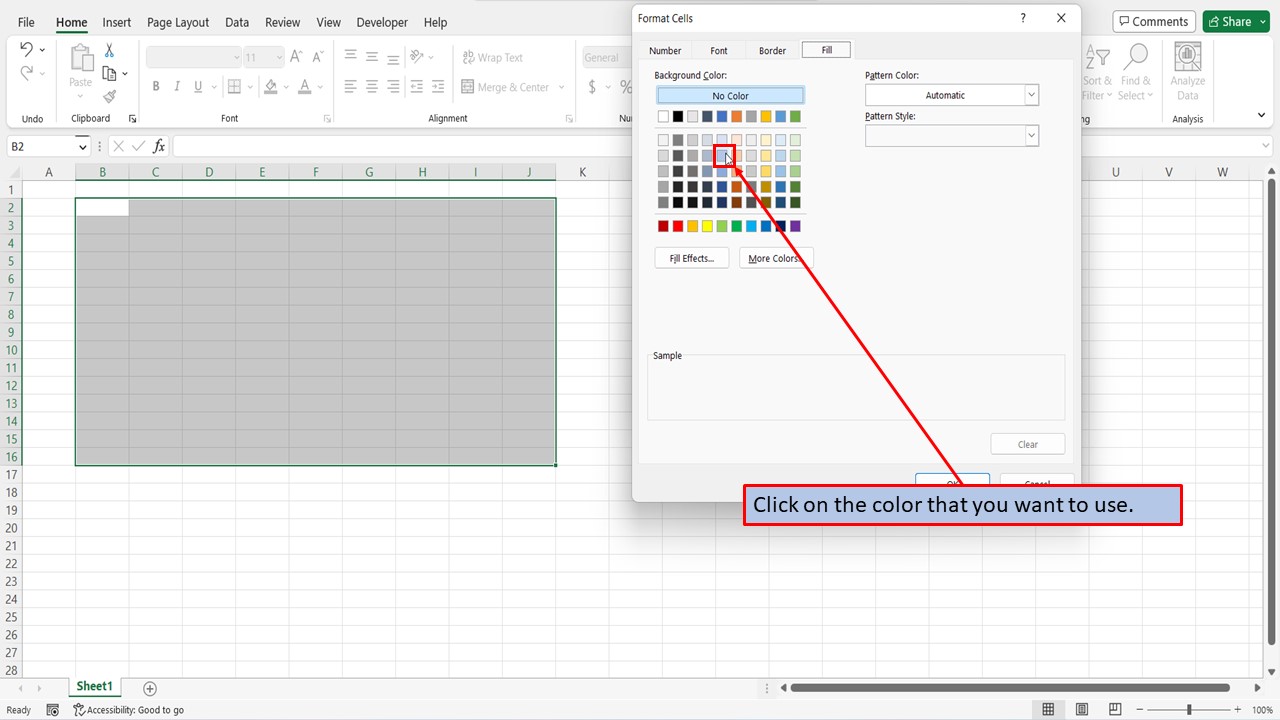1280x720 pixels.
Task: Switch to the Border tab in dialog
Action: coord(772,50)
